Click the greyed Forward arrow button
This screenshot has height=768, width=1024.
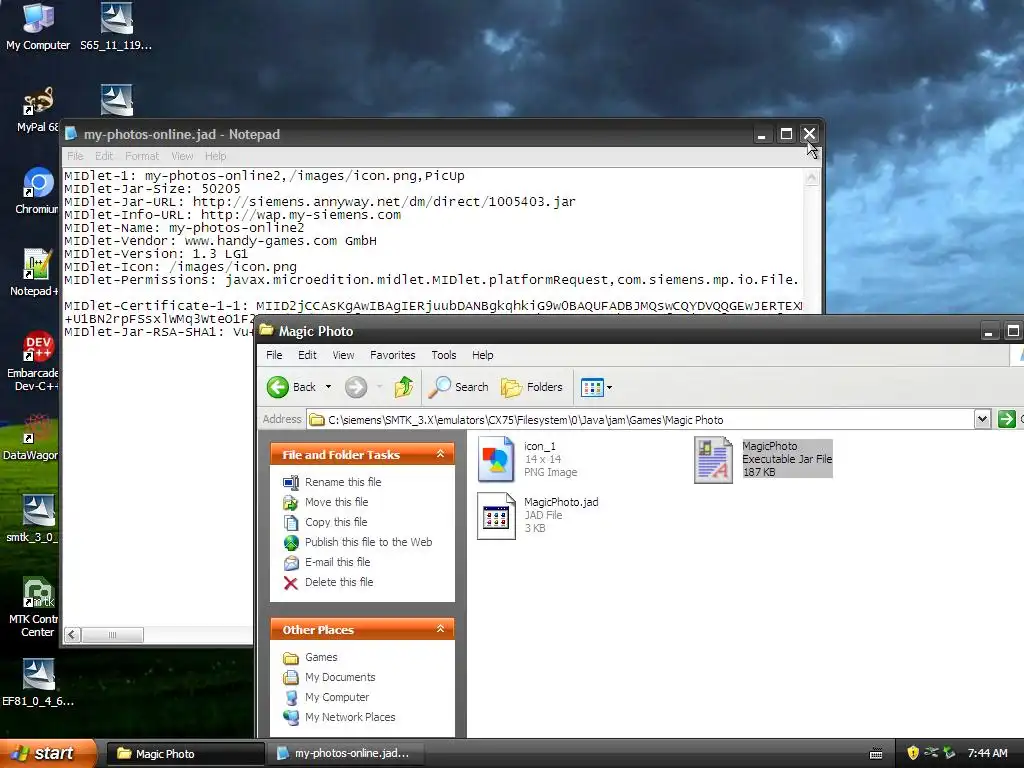pyautogui.click(x=356, y=387)
